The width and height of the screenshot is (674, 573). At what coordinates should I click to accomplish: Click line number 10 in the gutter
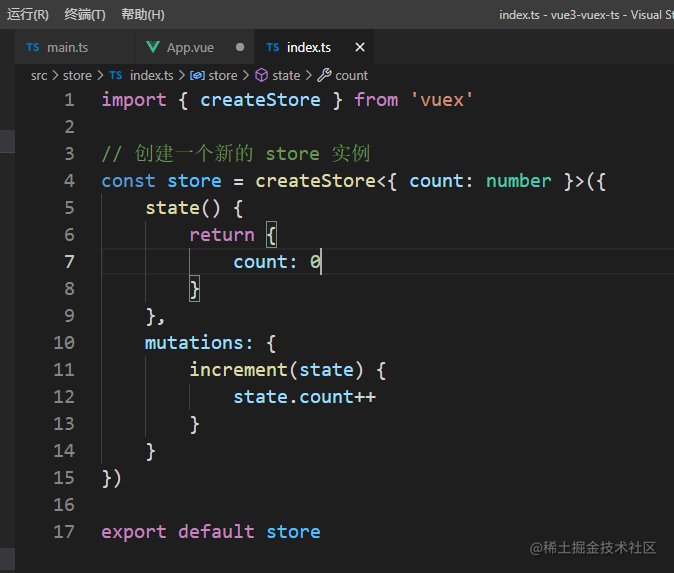click(64, 343)
